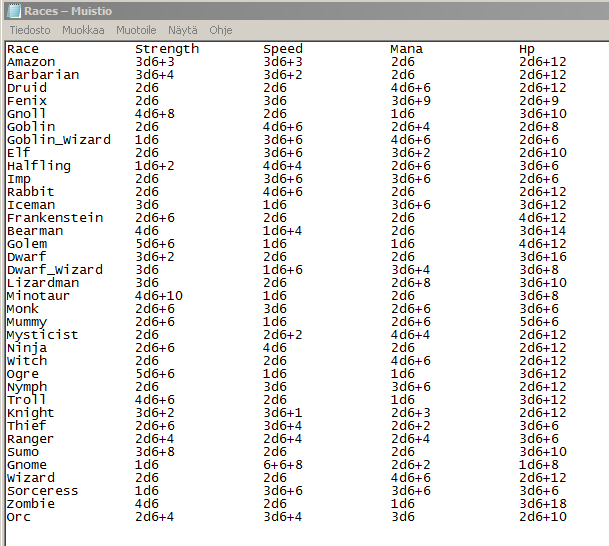Screen dimensions: 609x546
Task: Click the Speed column header text
Action: click(283, 49)
